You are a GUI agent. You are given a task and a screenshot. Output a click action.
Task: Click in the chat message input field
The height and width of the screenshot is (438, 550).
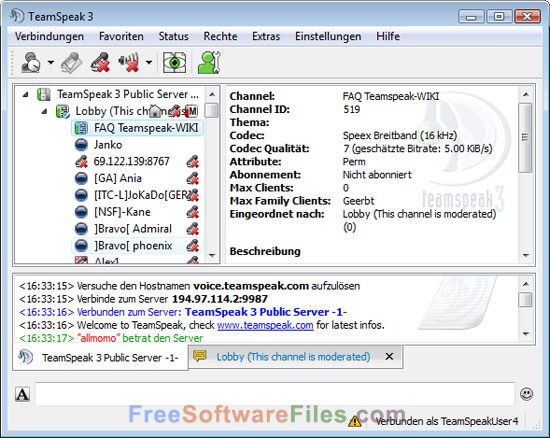tap(275, 394)
